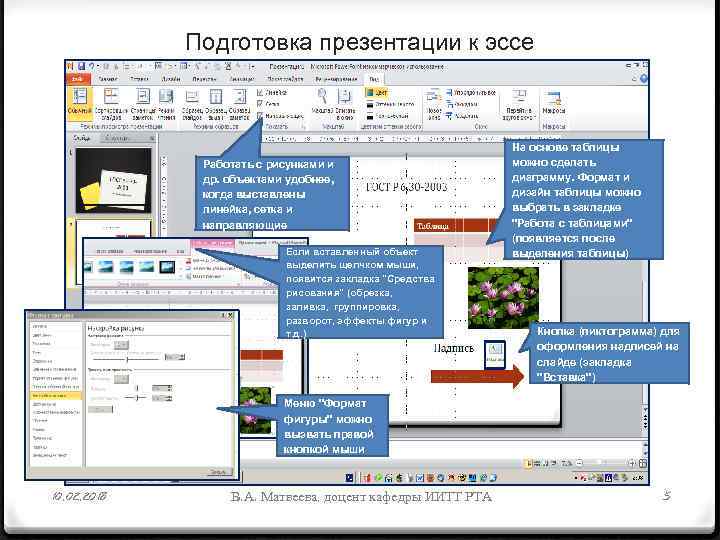Open Перейти в другое окно dropdown
Image resolution: width=720 pixels, height=540 pixels.
point(519,105)
